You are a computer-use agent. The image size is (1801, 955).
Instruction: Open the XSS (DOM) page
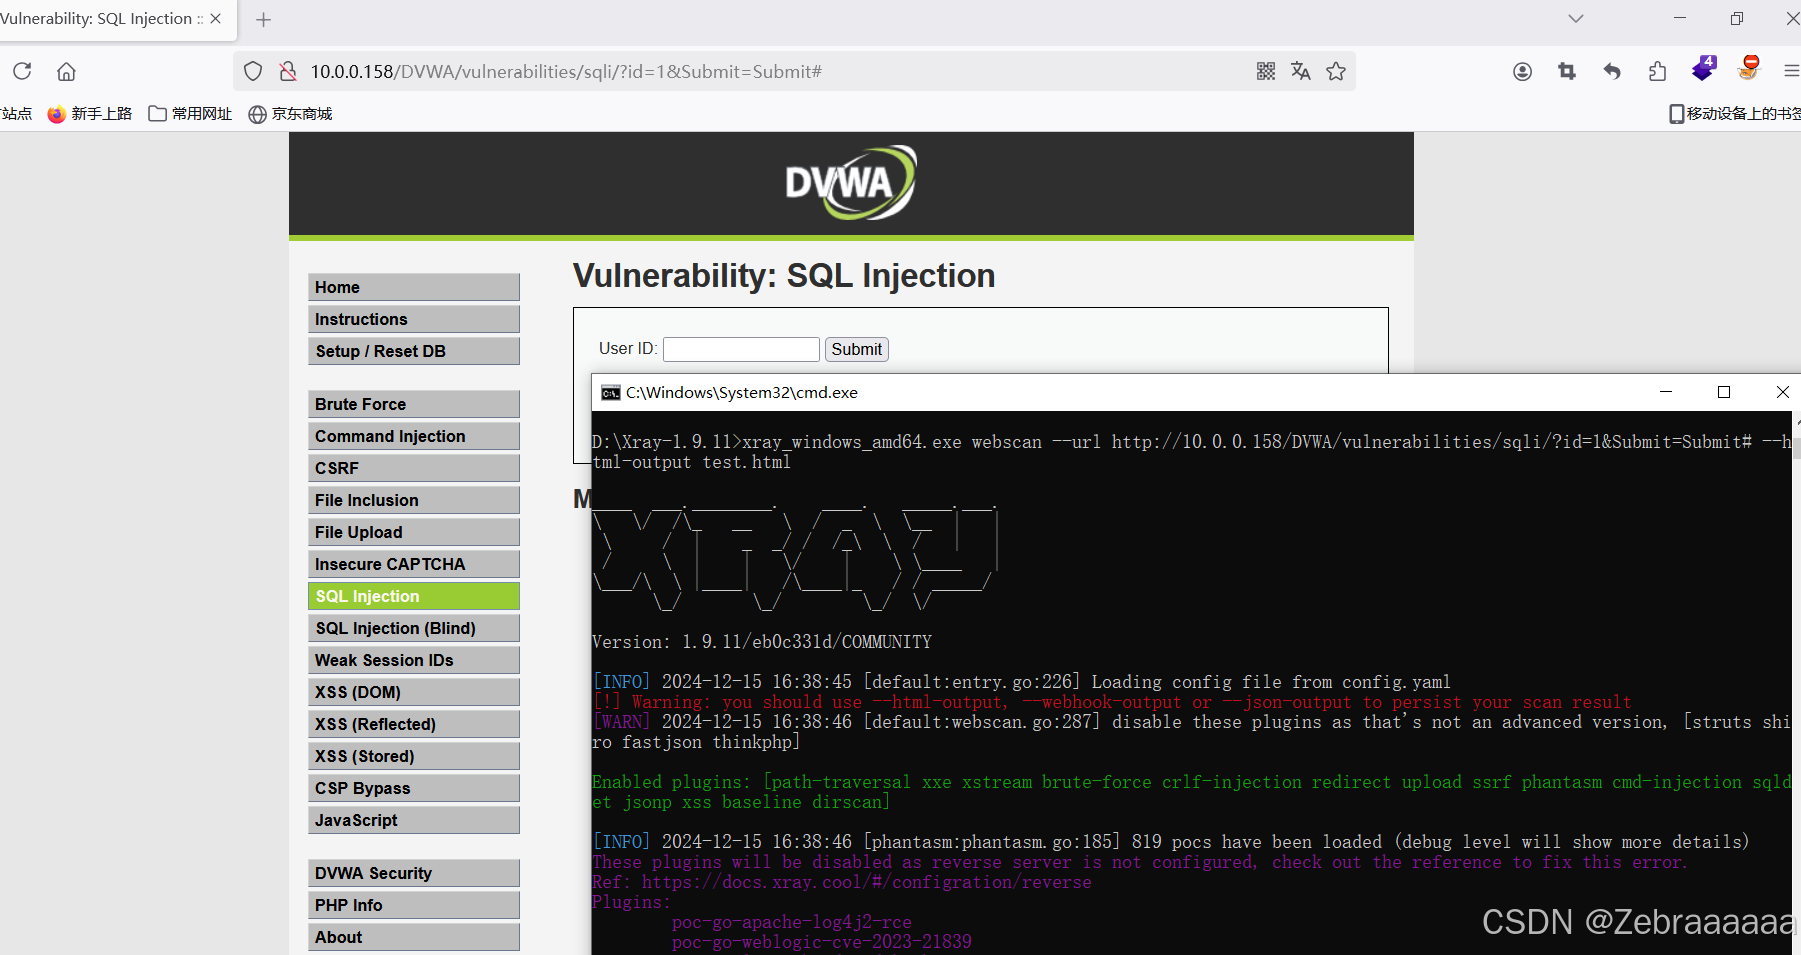click(x=414, y=692)
